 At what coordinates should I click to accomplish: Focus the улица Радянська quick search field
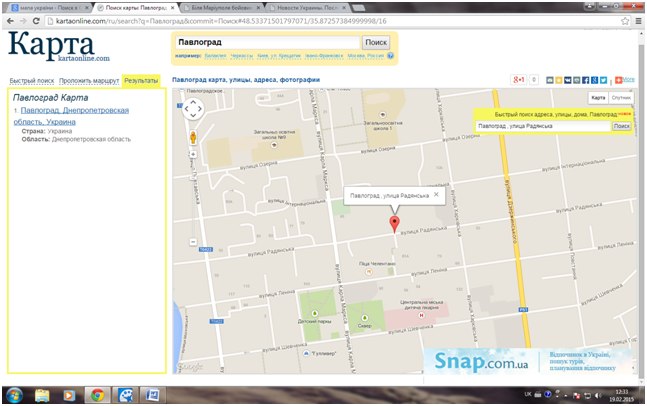543,126
